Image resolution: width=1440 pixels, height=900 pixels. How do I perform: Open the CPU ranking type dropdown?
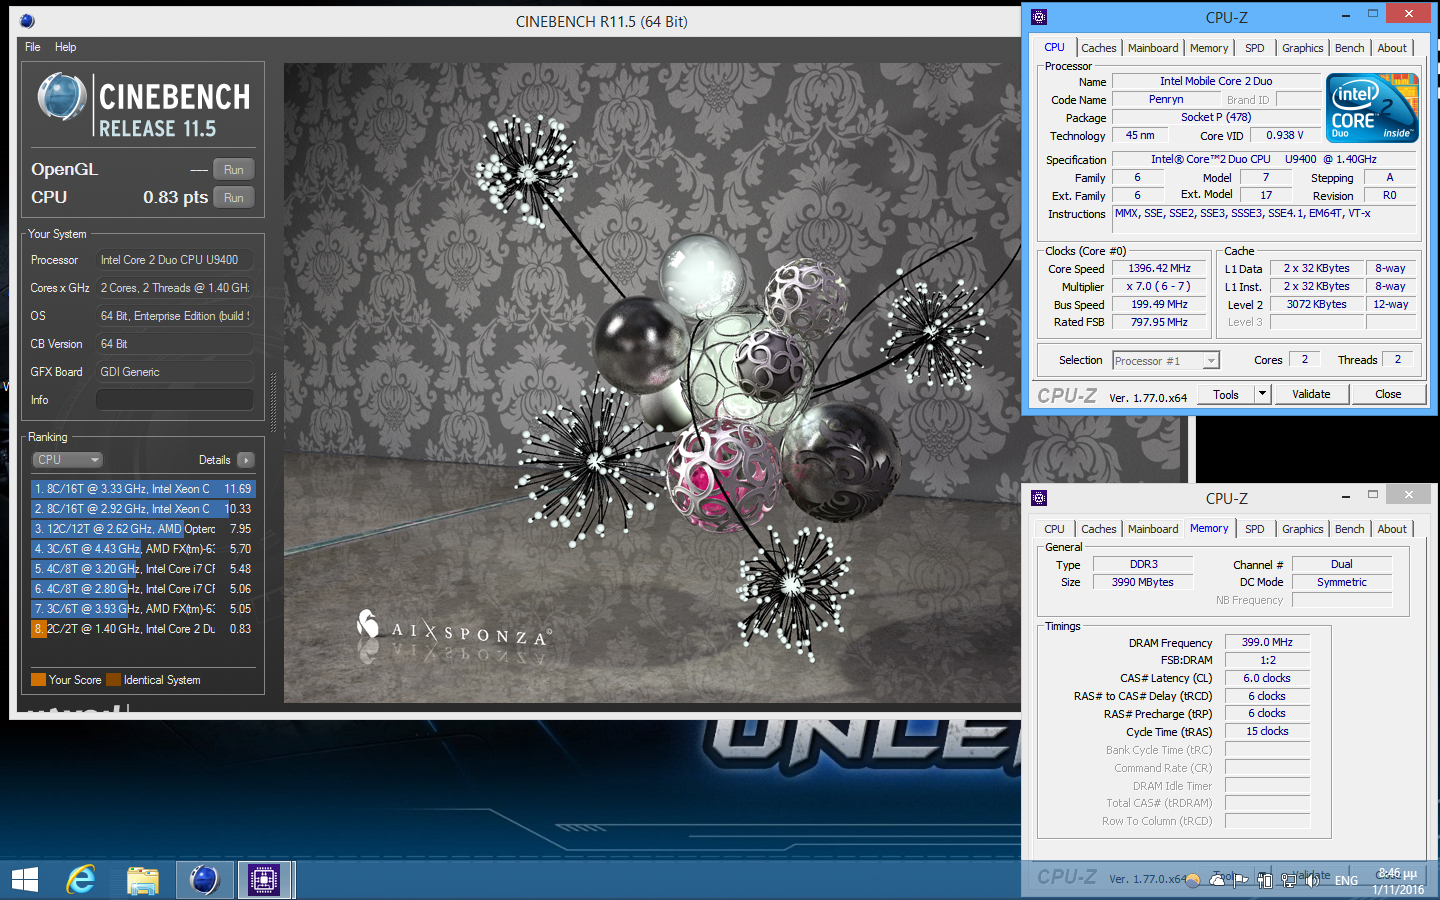(x=68, y=460)
